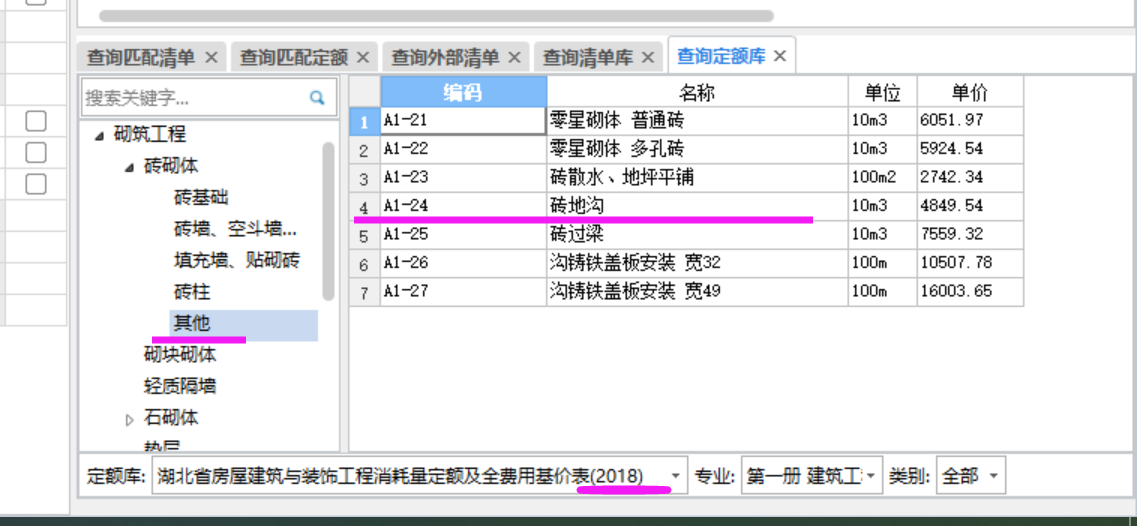This screenshot has height=526, width=1137.
Task: Click code cell A1-22
Action: (x=463, y=149)
